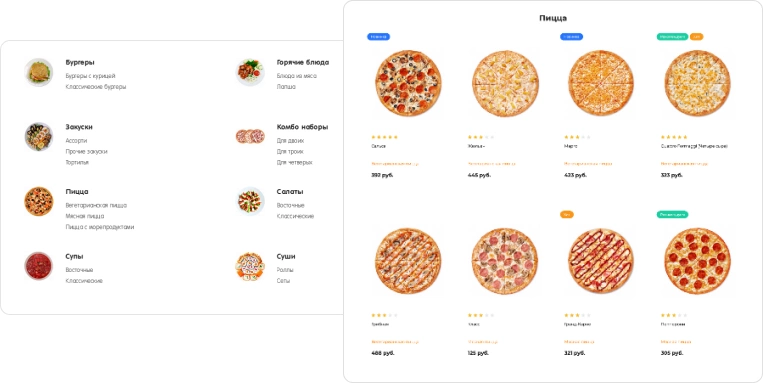Image resolution: width=763 pixels, height=383 pixels.
Task: Click the Закуски category round icon
Action: (x=39, y=137)
